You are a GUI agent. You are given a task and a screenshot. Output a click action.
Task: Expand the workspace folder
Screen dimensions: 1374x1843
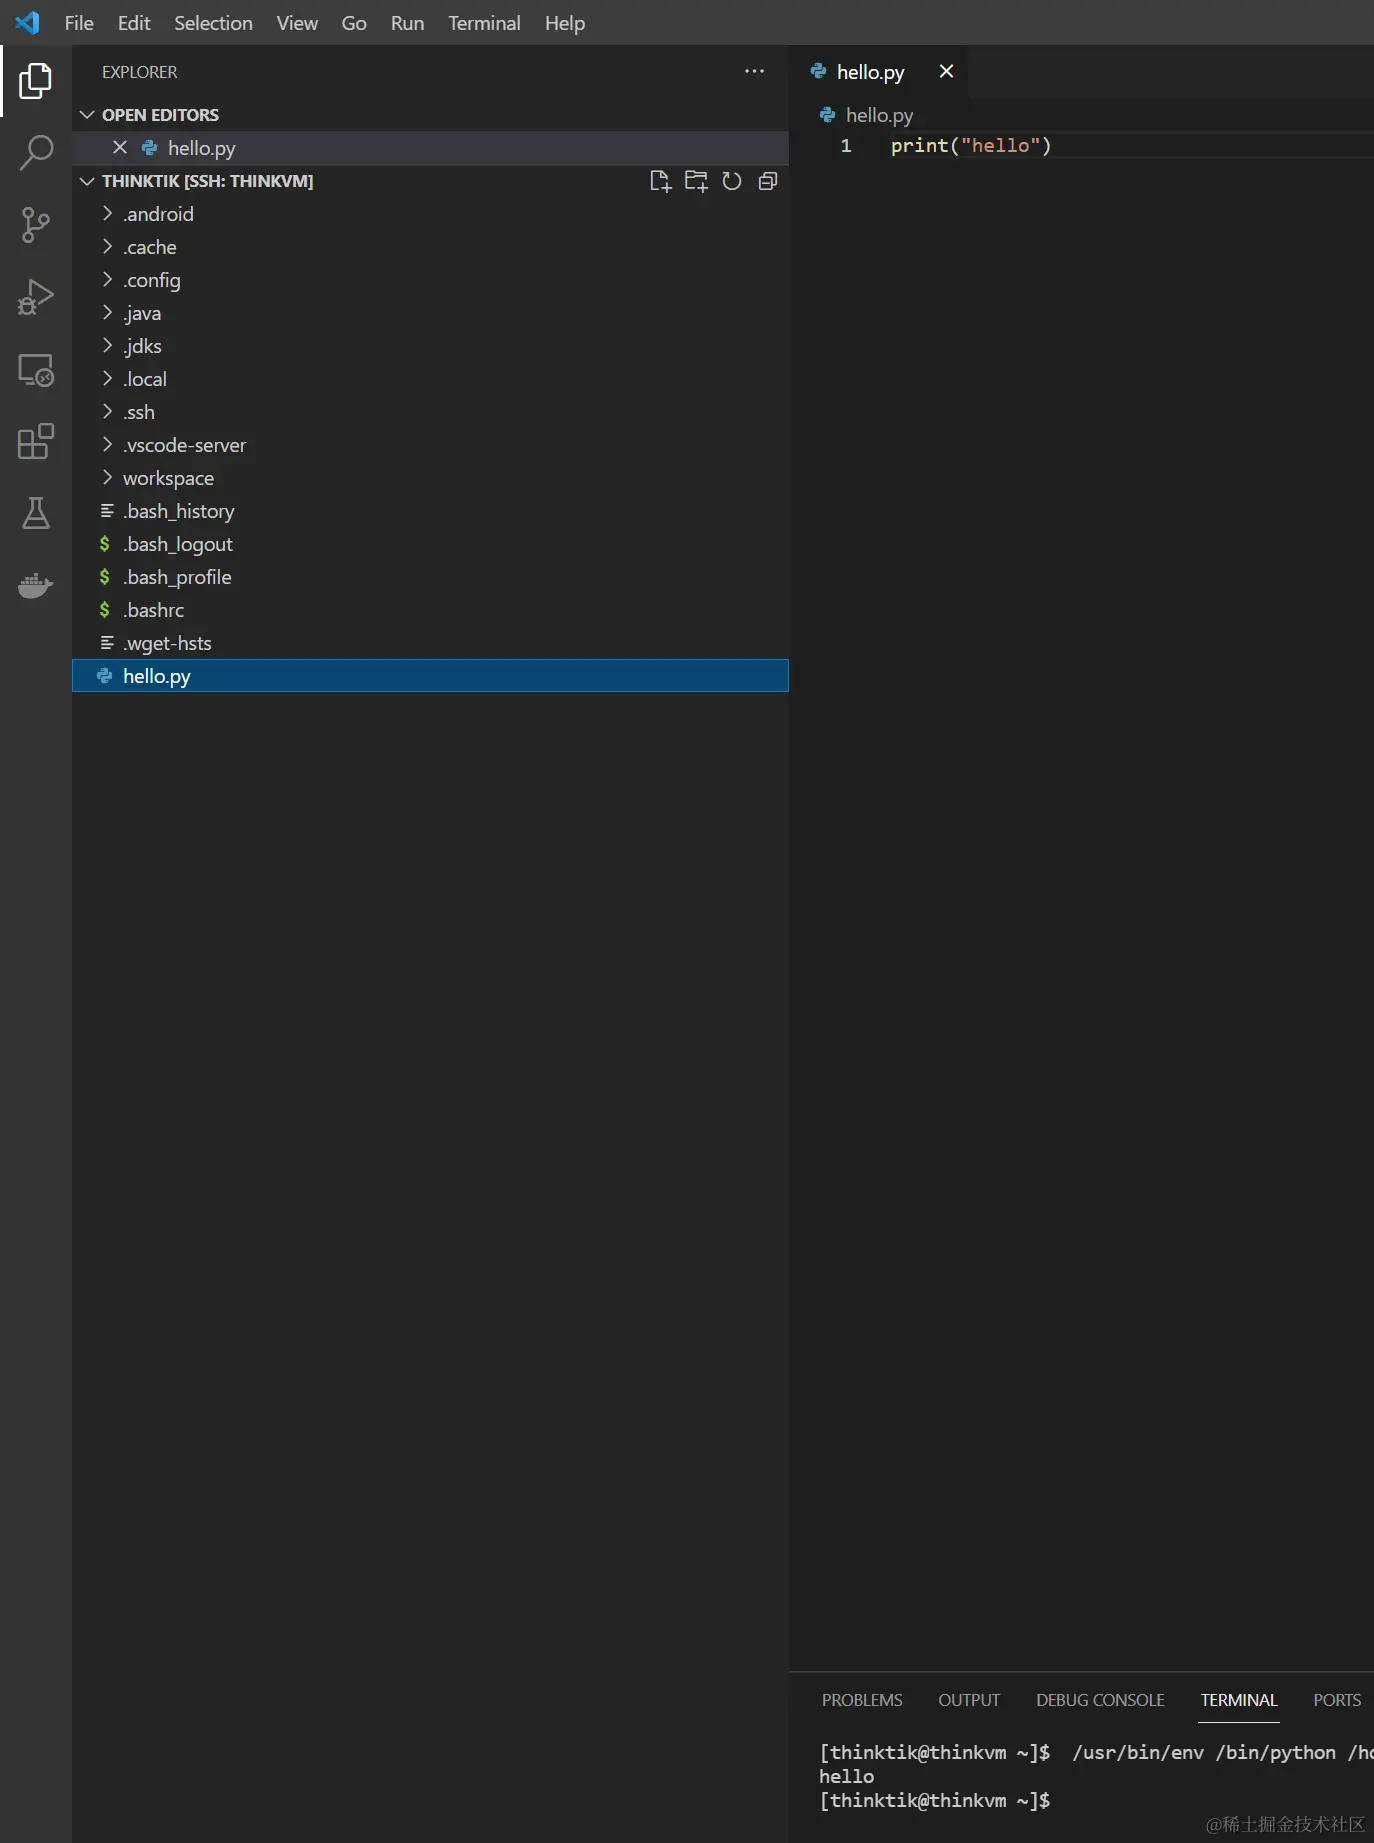pyautogui.click(x=430, y=478)
